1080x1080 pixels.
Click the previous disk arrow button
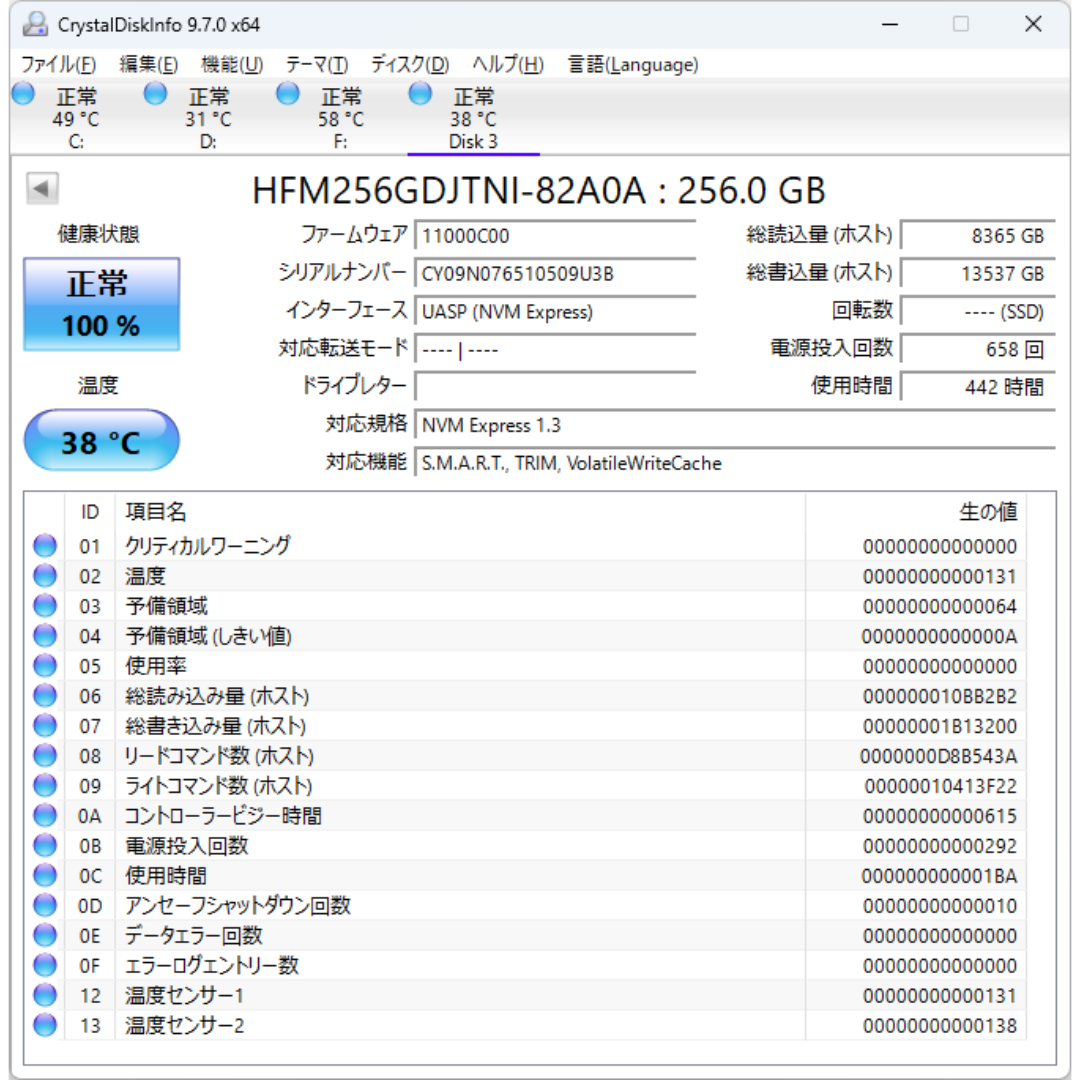coord(42,188)
